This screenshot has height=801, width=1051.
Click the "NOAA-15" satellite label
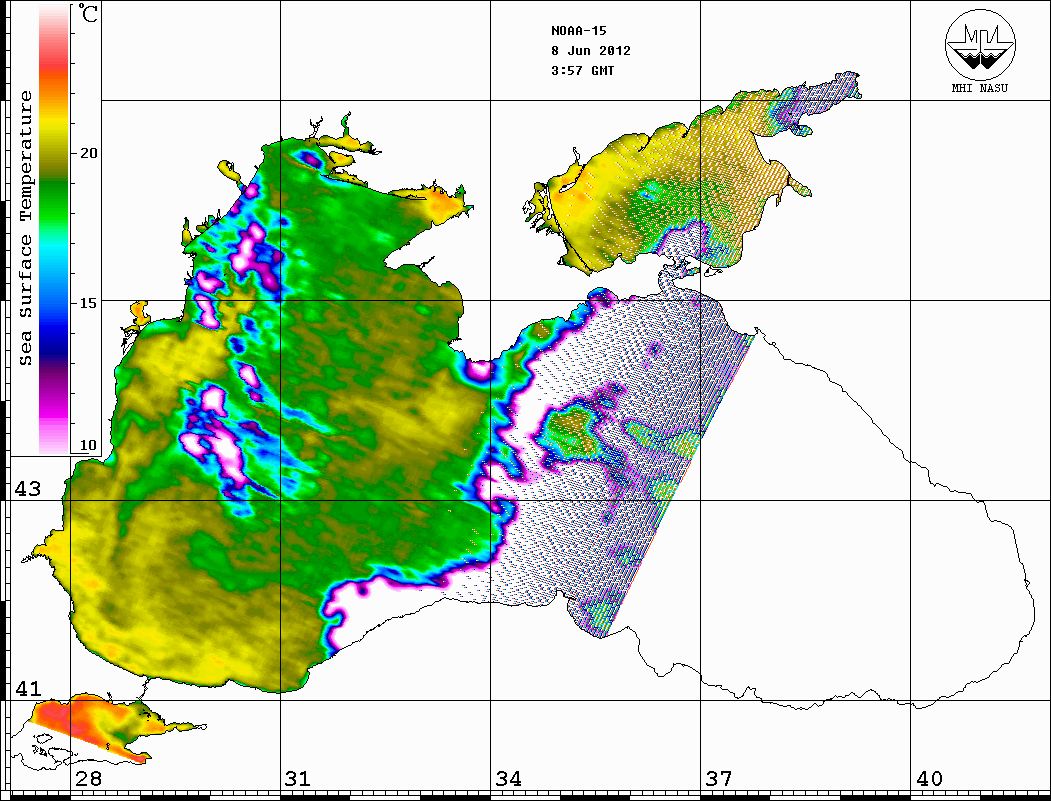pos(578,31)
